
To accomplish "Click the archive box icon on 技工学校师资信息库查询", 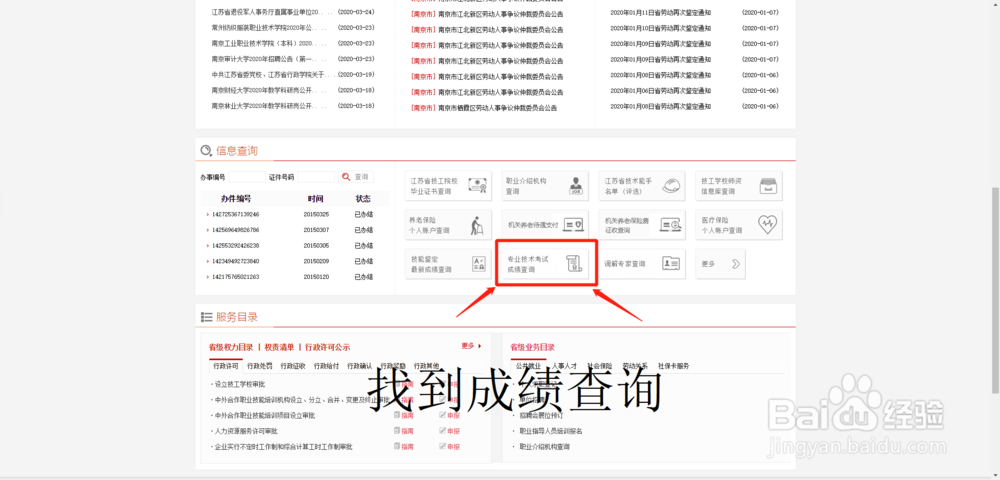I will (768, 185).
